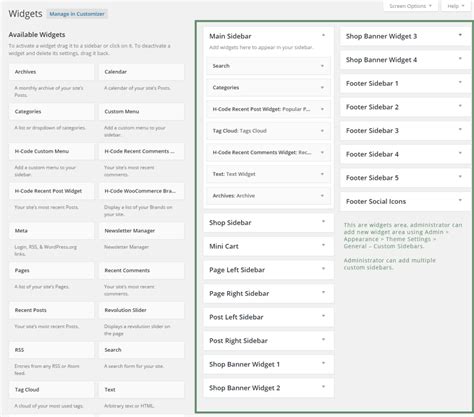The height and width of the screenshot is (417, 474).
Task: Select the Revolution Slider widget
Action: click(x=141, y=310)
